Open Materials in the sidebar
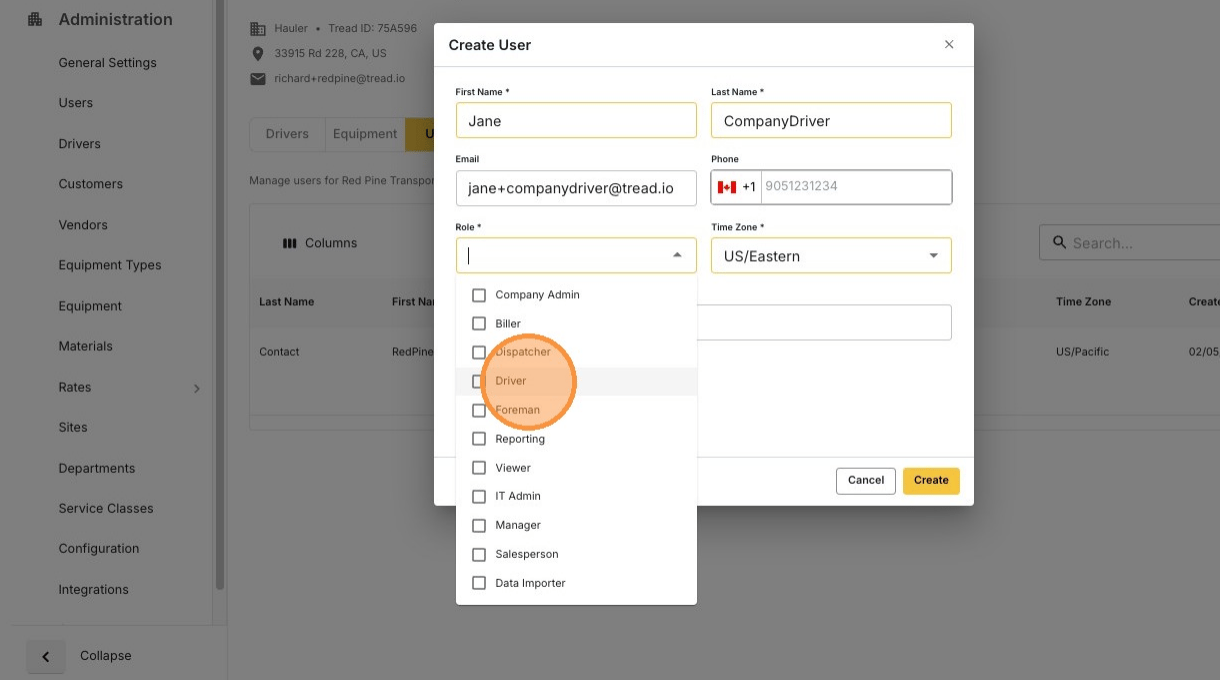The image size is (1220, 680). [86, 346]
